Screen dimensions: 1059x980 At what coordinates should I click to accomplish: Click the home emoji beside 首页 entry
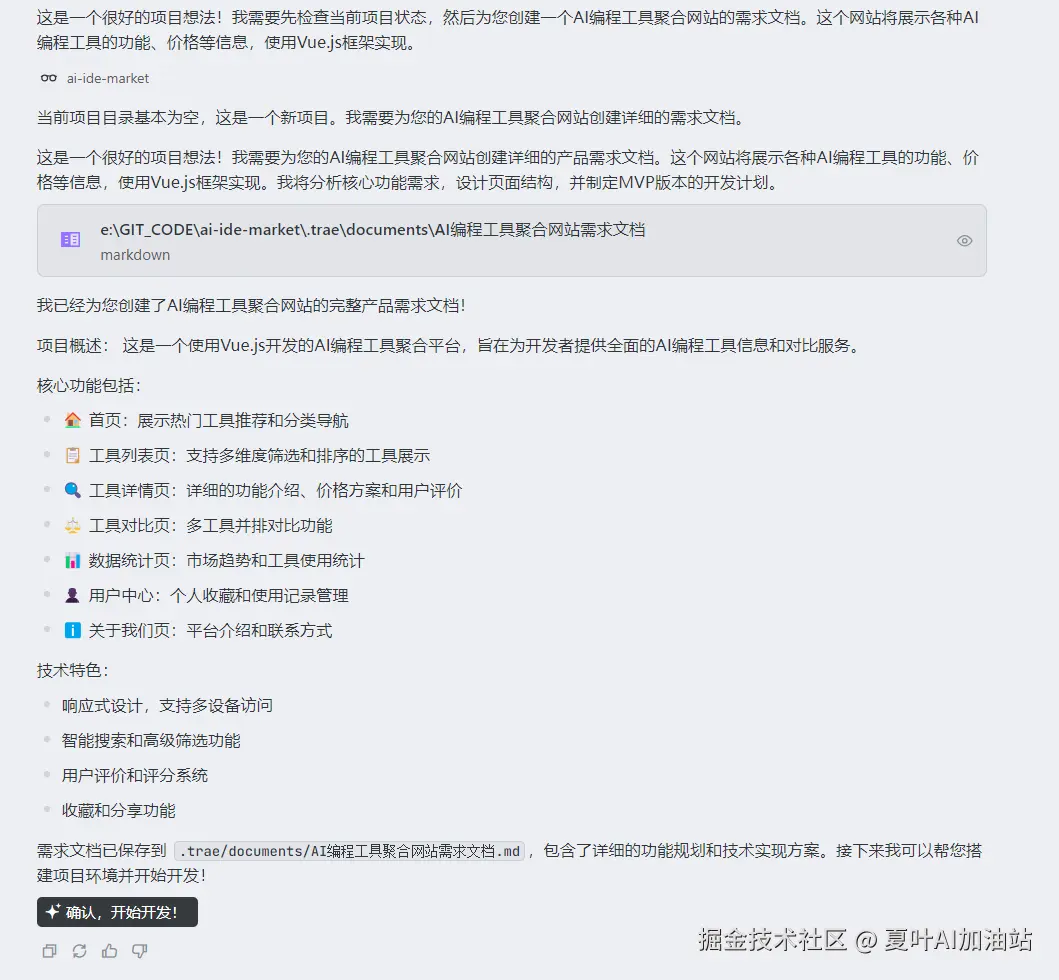pyautogui.click(x=71, y=420)
